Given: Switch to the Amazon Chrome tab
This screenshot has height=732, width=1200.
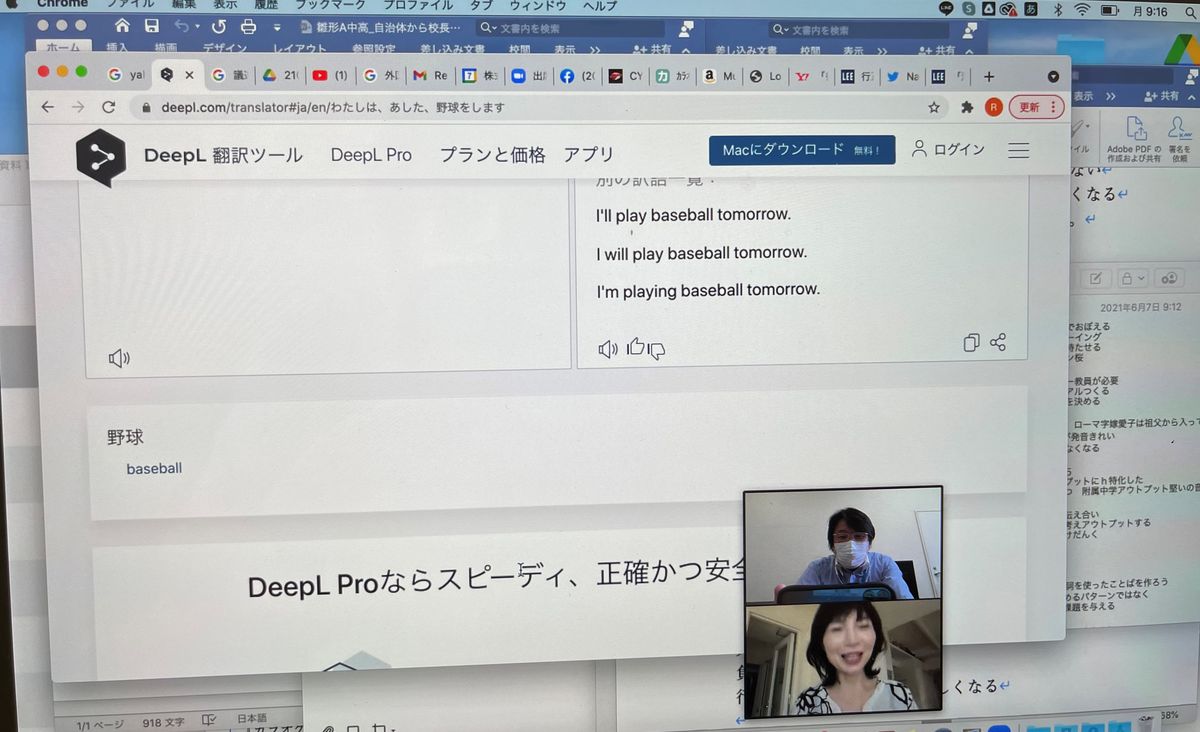Looking at the screenshot, I should (721, 76).
